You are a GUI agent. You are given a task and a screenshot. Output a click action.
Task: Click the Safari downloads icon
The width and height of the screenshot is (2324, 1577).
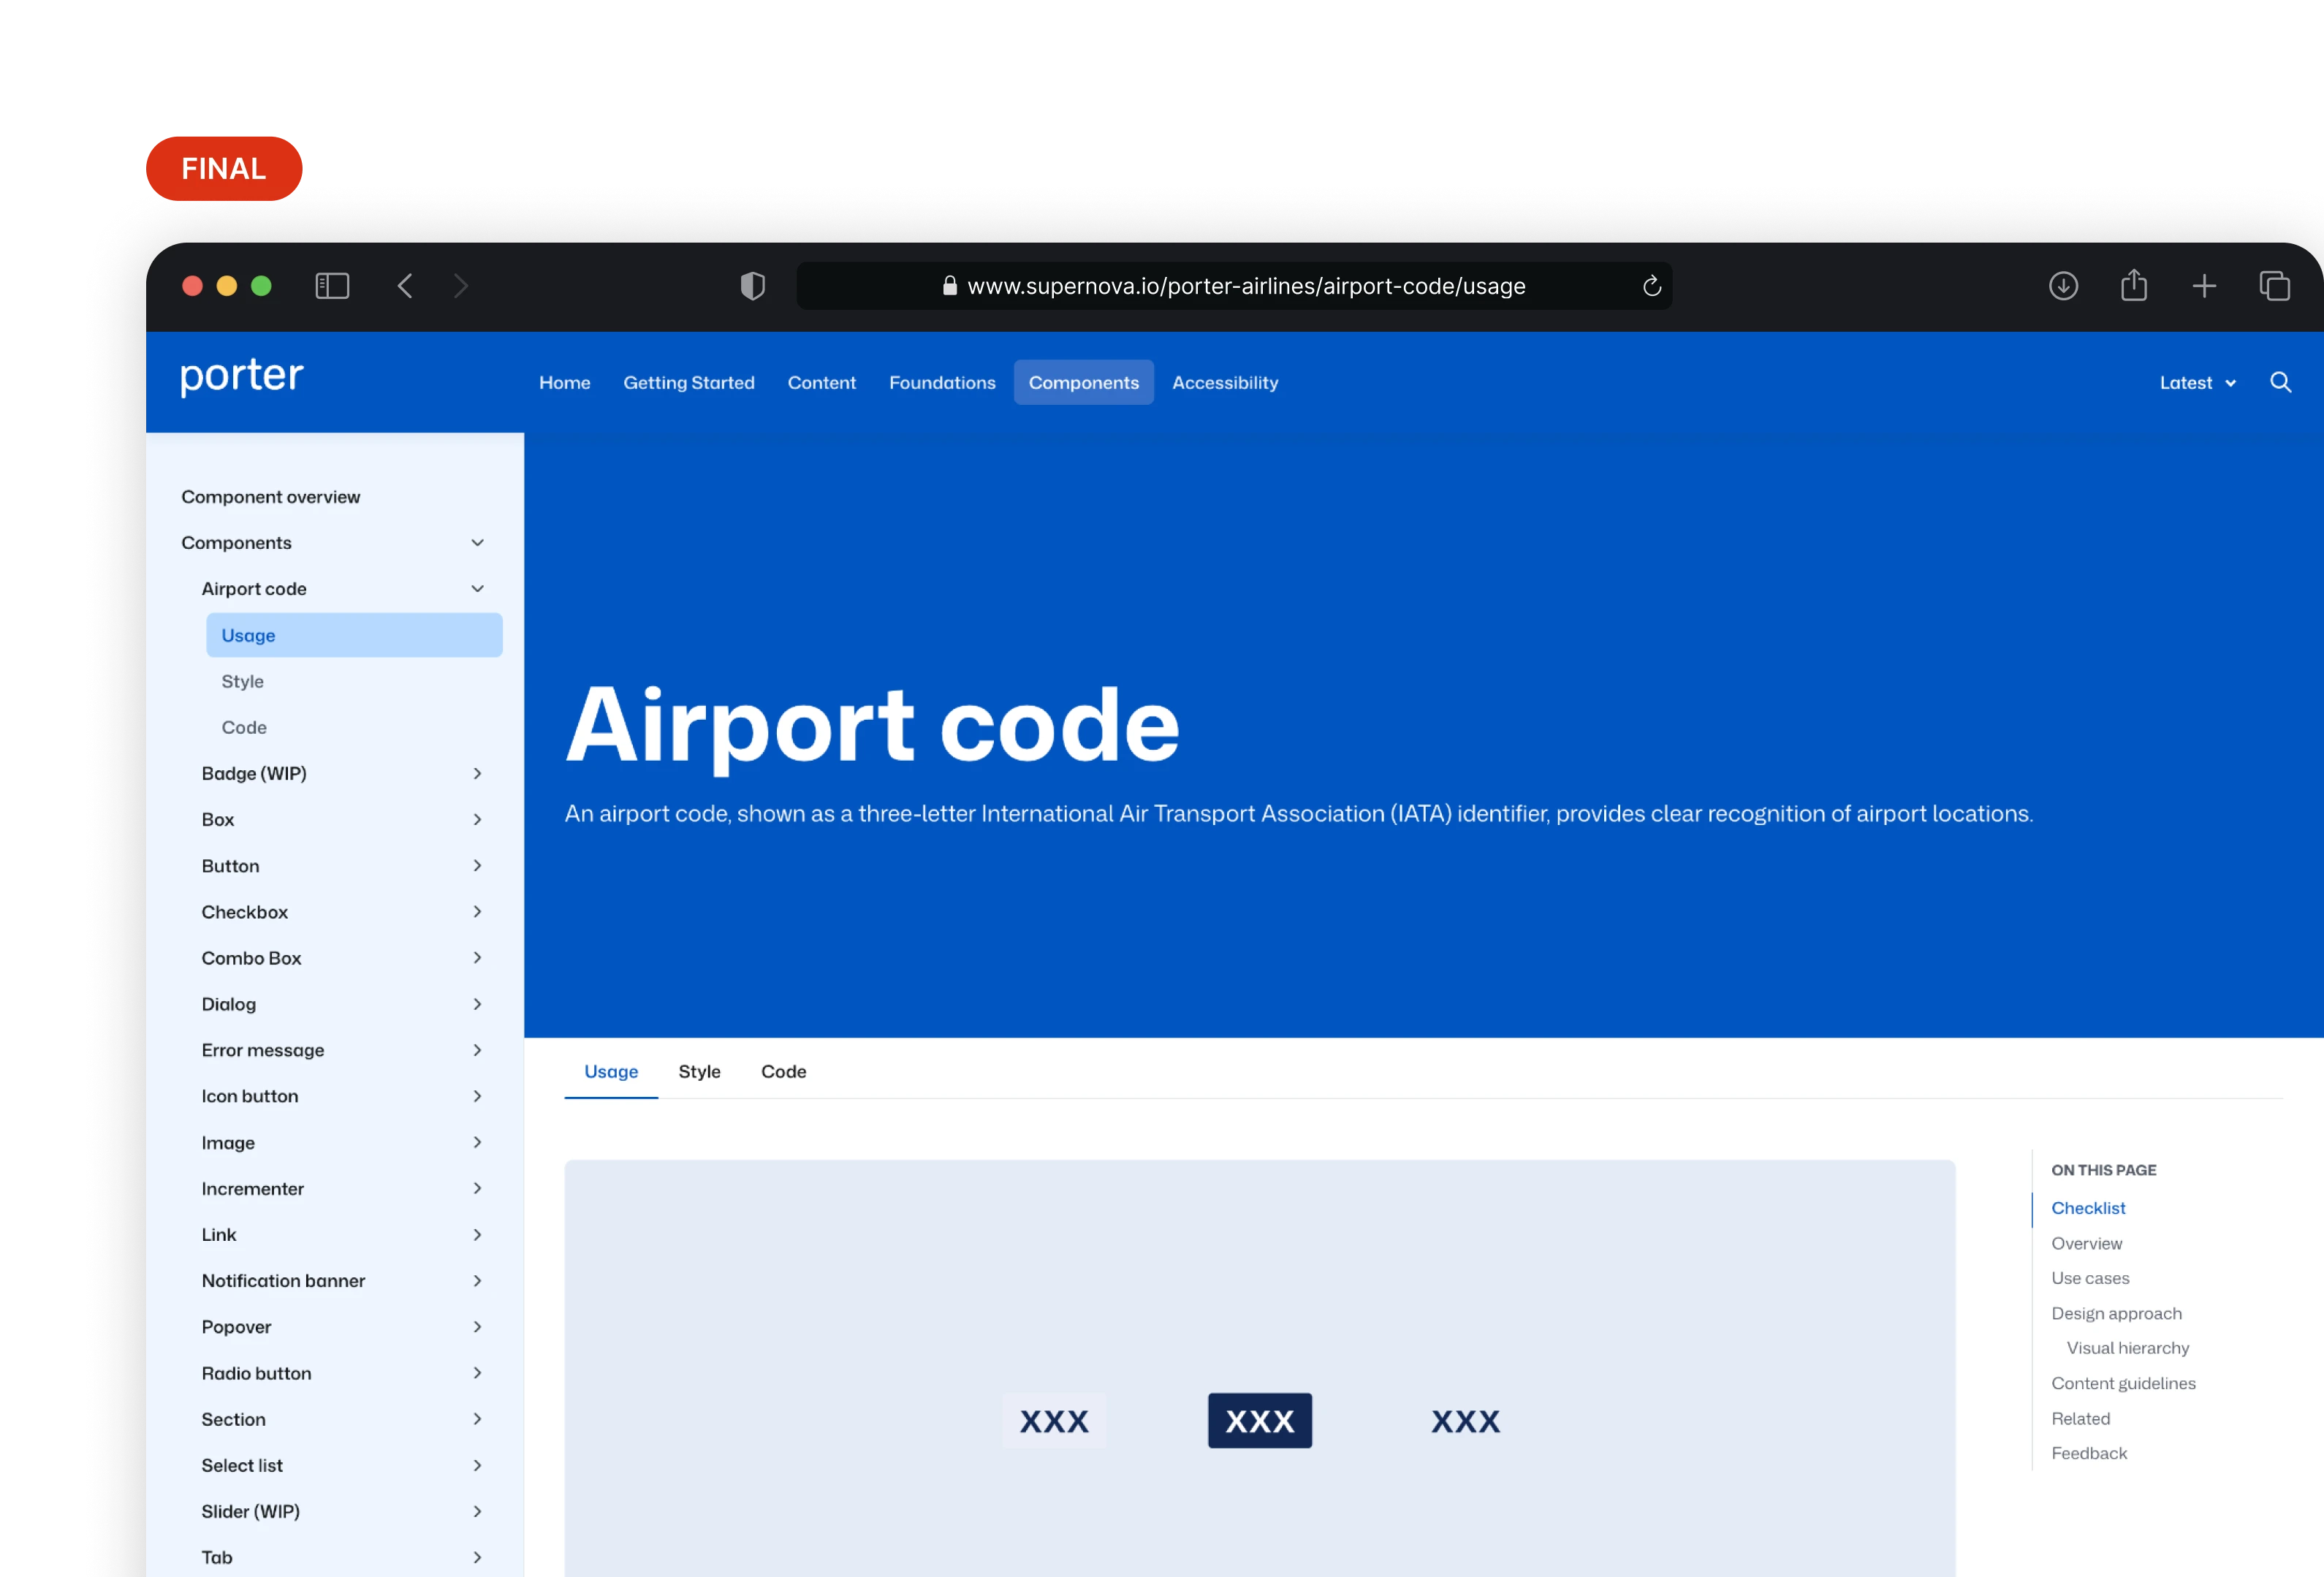[2063, 286]
